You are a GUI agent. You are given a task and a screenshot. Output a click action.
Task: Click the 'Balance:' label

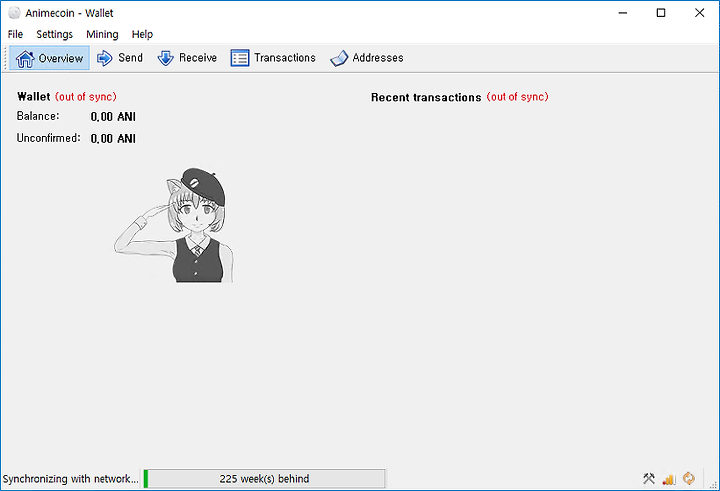[x=38, y=116]
